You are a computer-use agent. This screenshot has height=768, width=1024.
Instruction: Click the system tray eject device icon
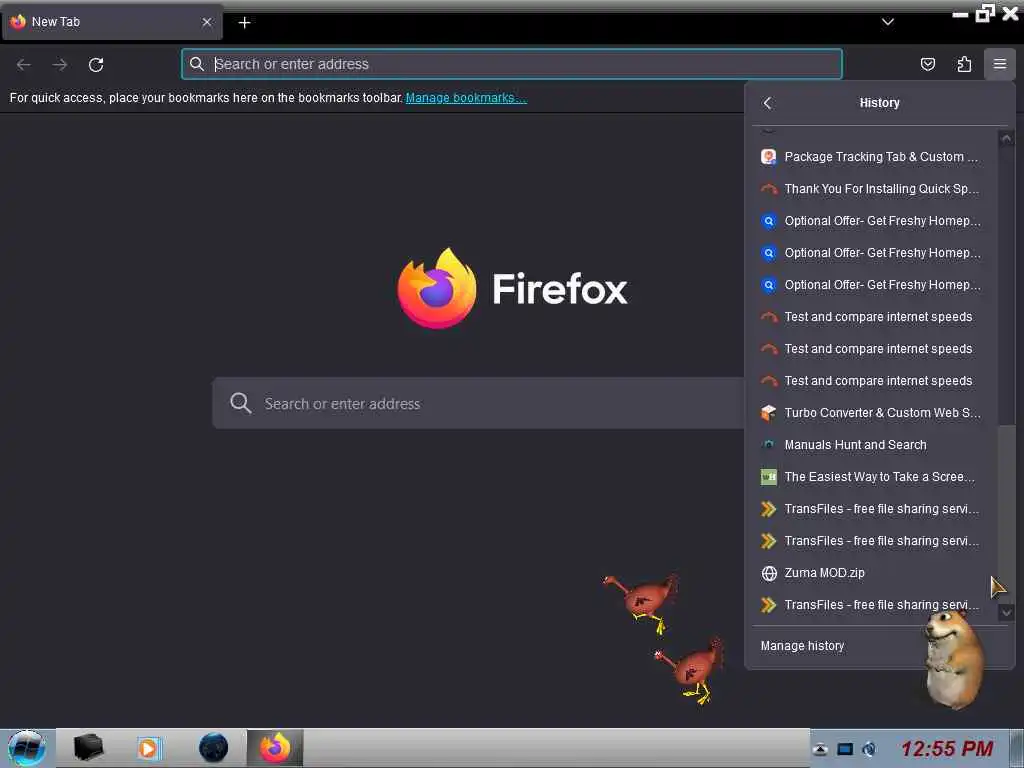pyautogui.click(x=820, y=749)
